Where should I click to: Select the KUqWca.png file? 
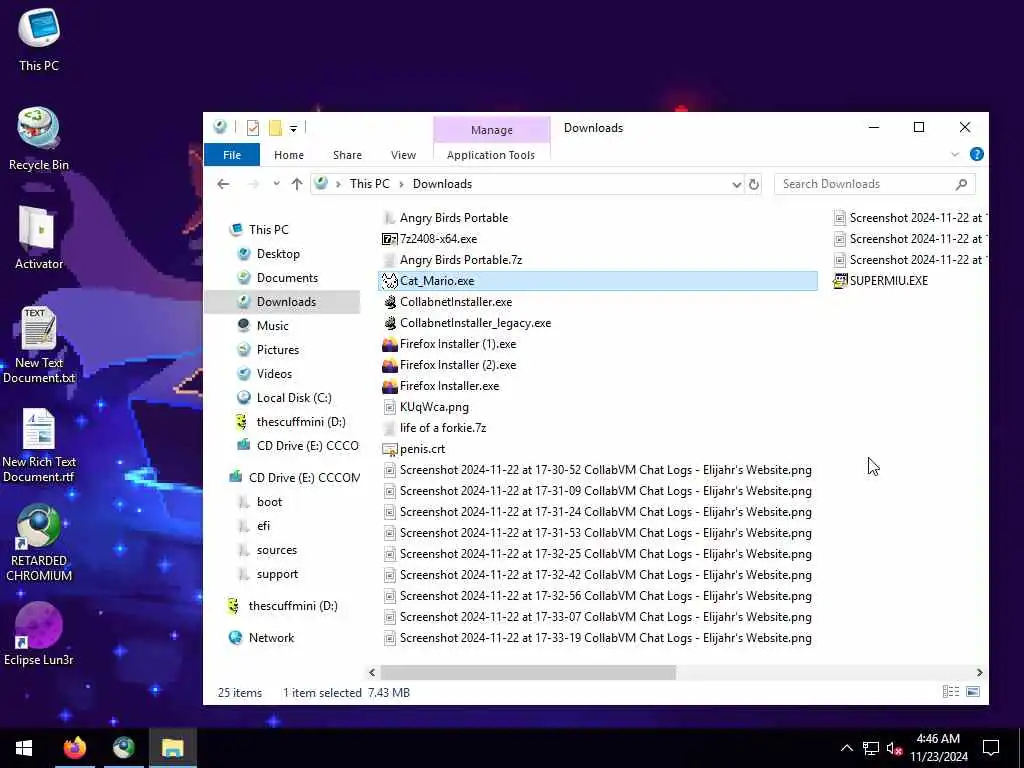(434, 408)
